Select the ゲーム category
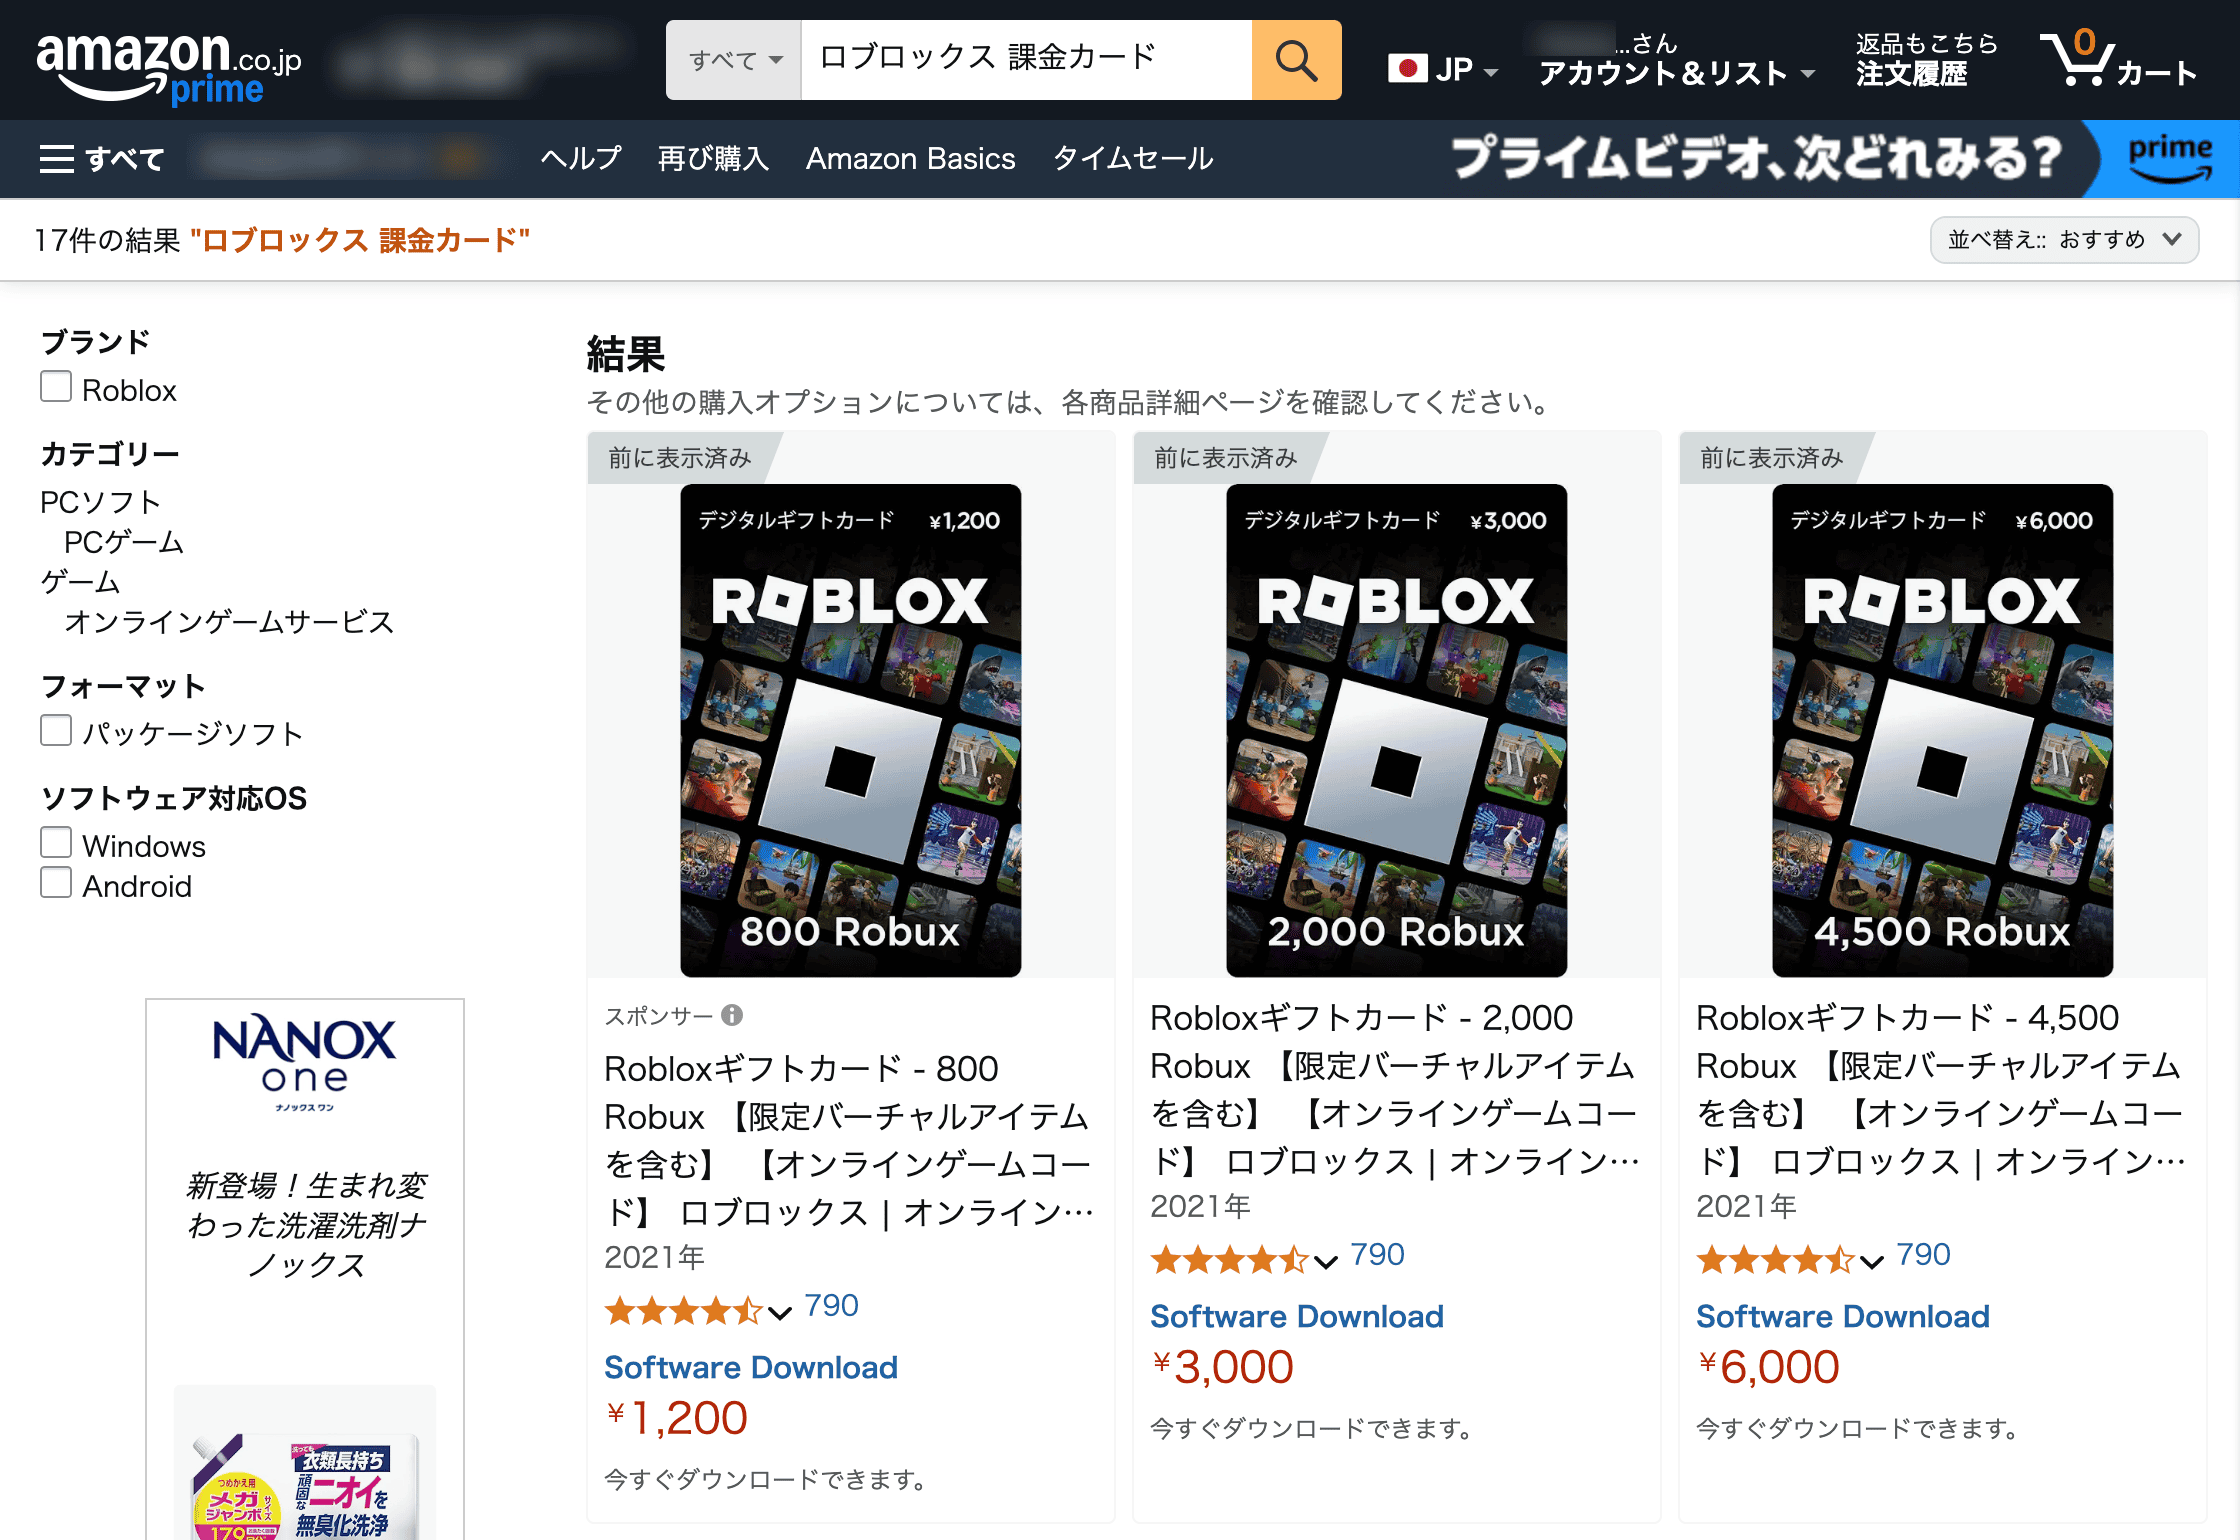The image size is (2240, 1540). 80,582
